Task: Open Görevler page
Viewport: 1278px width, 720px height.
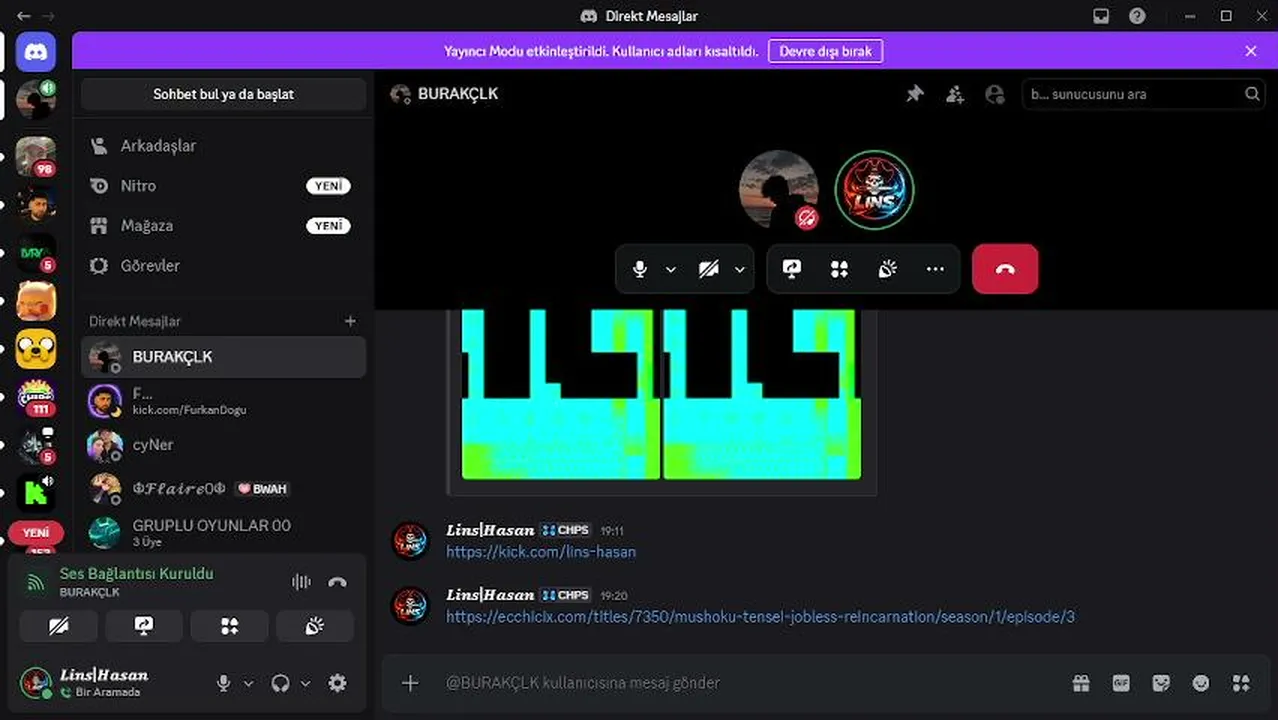Action: coord(223,266)
